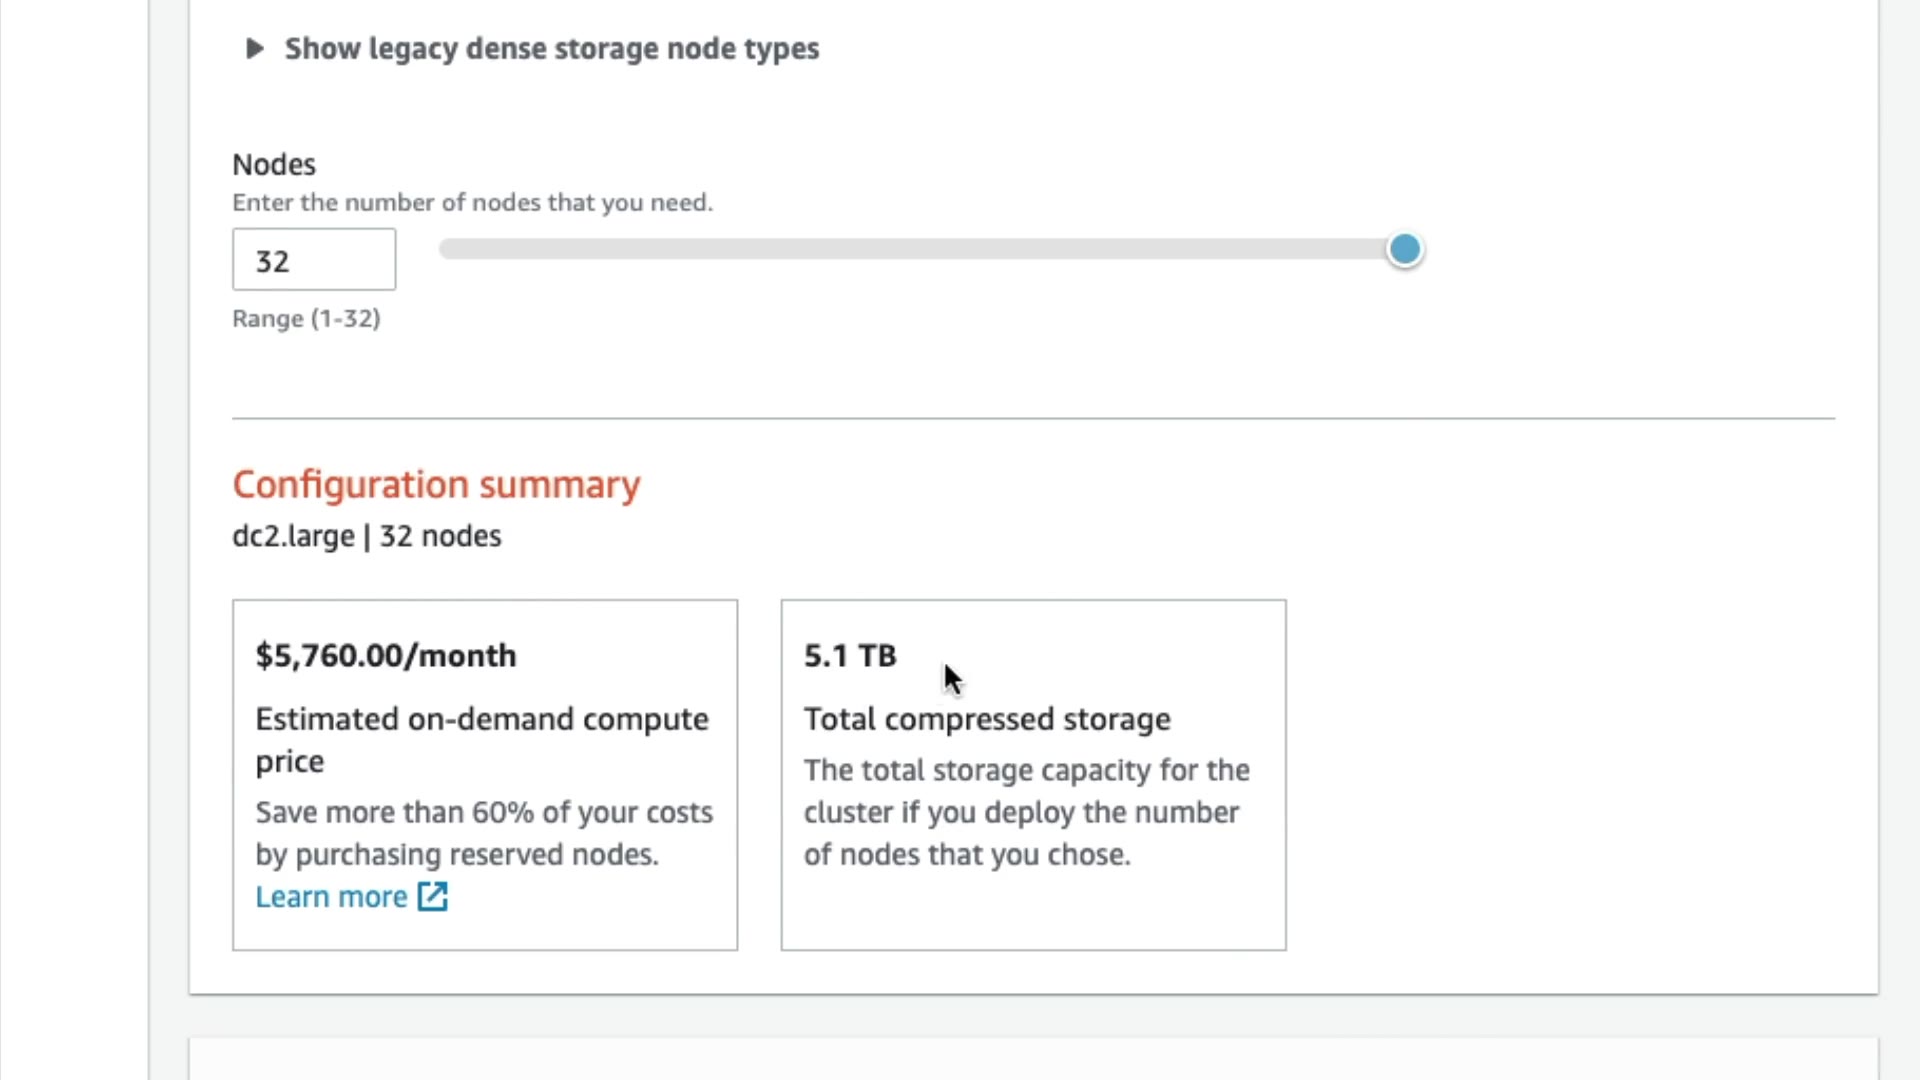The height and width of the screenshot is (1080, 1920).
Task: Click the Nodes field label
Action: point(274,164)
